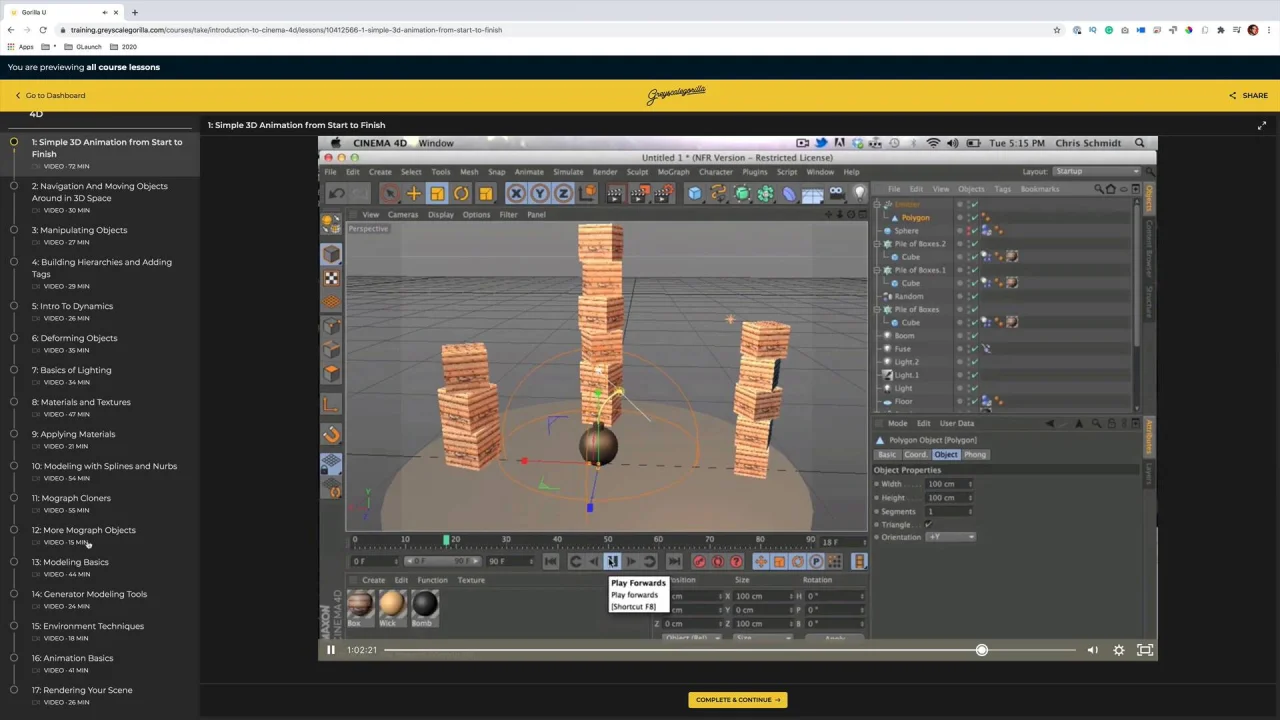
Task: Collapse Pile of Boxes.1 tree node
Action: click(877, 270)
